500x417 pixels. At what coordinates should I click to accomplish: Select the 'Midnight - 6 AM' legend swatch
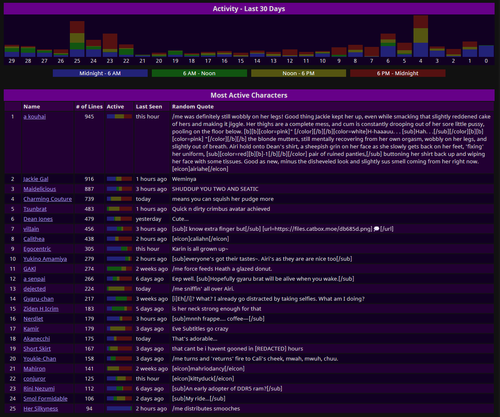tap(100, 73)
